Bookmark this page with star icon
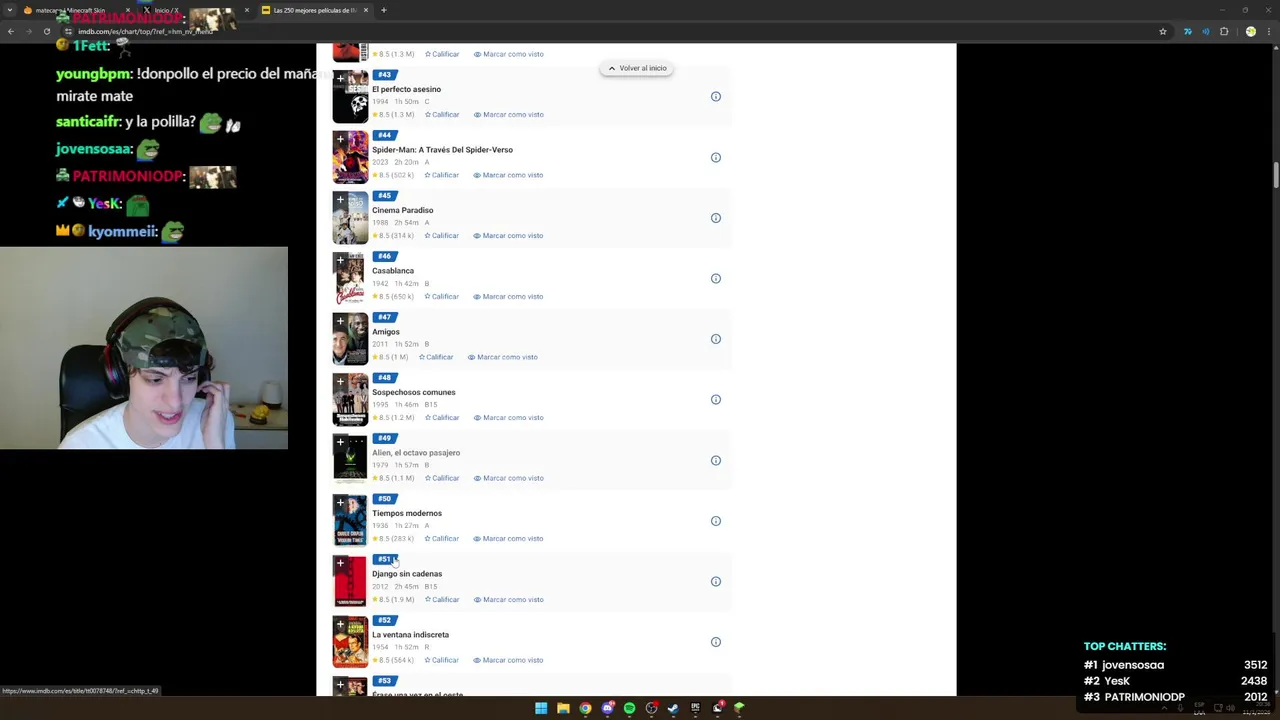1280x720 pixels. (1162, 31)
